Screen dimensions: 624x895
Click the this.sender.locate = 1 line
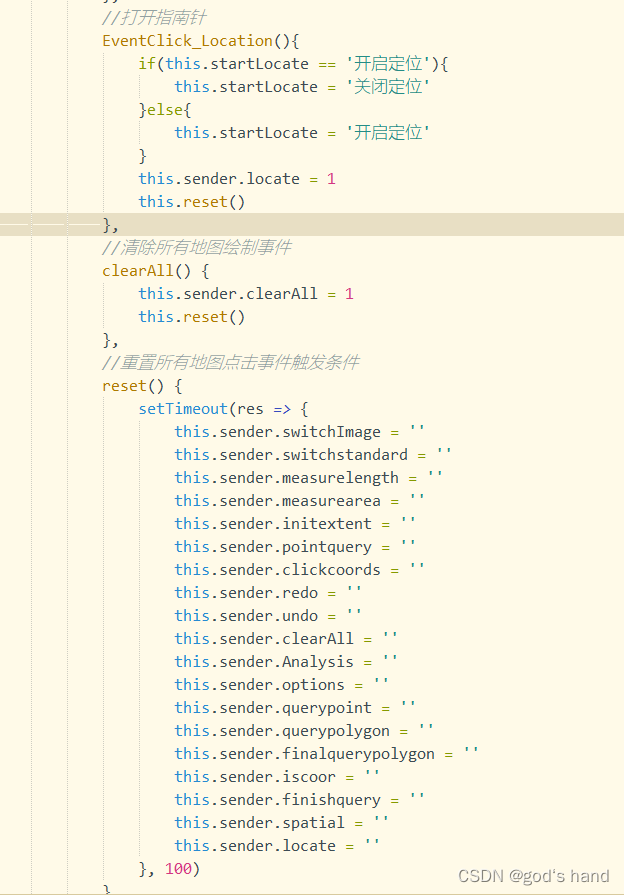pyautogui.click(x=236, y=179)
